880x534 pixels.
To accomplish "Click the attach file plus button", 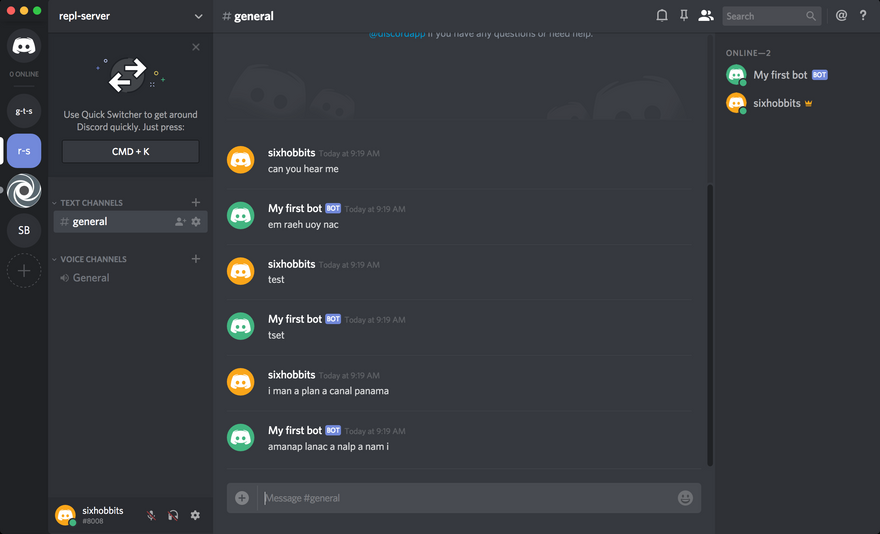I will [x=242, y=498].
